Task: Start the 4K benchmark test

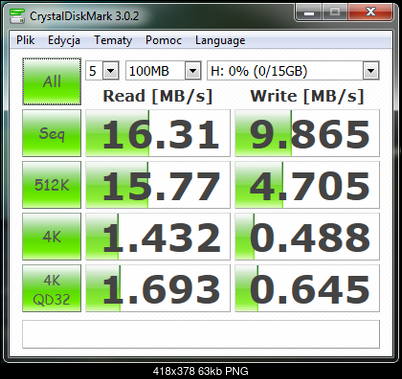Action: 52,237
